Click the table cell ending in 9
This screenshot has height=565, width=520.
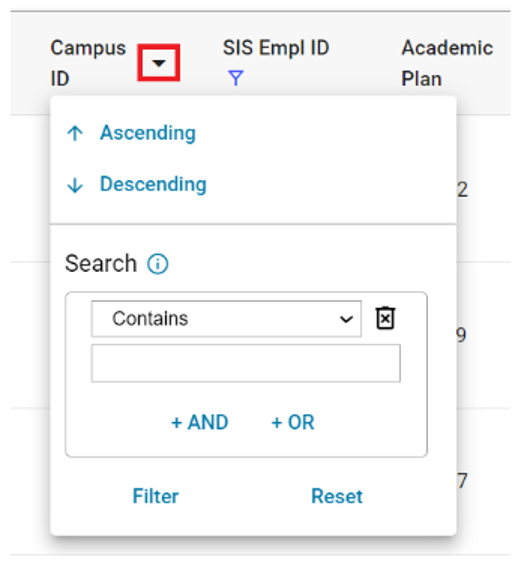[x=461, y=335]
